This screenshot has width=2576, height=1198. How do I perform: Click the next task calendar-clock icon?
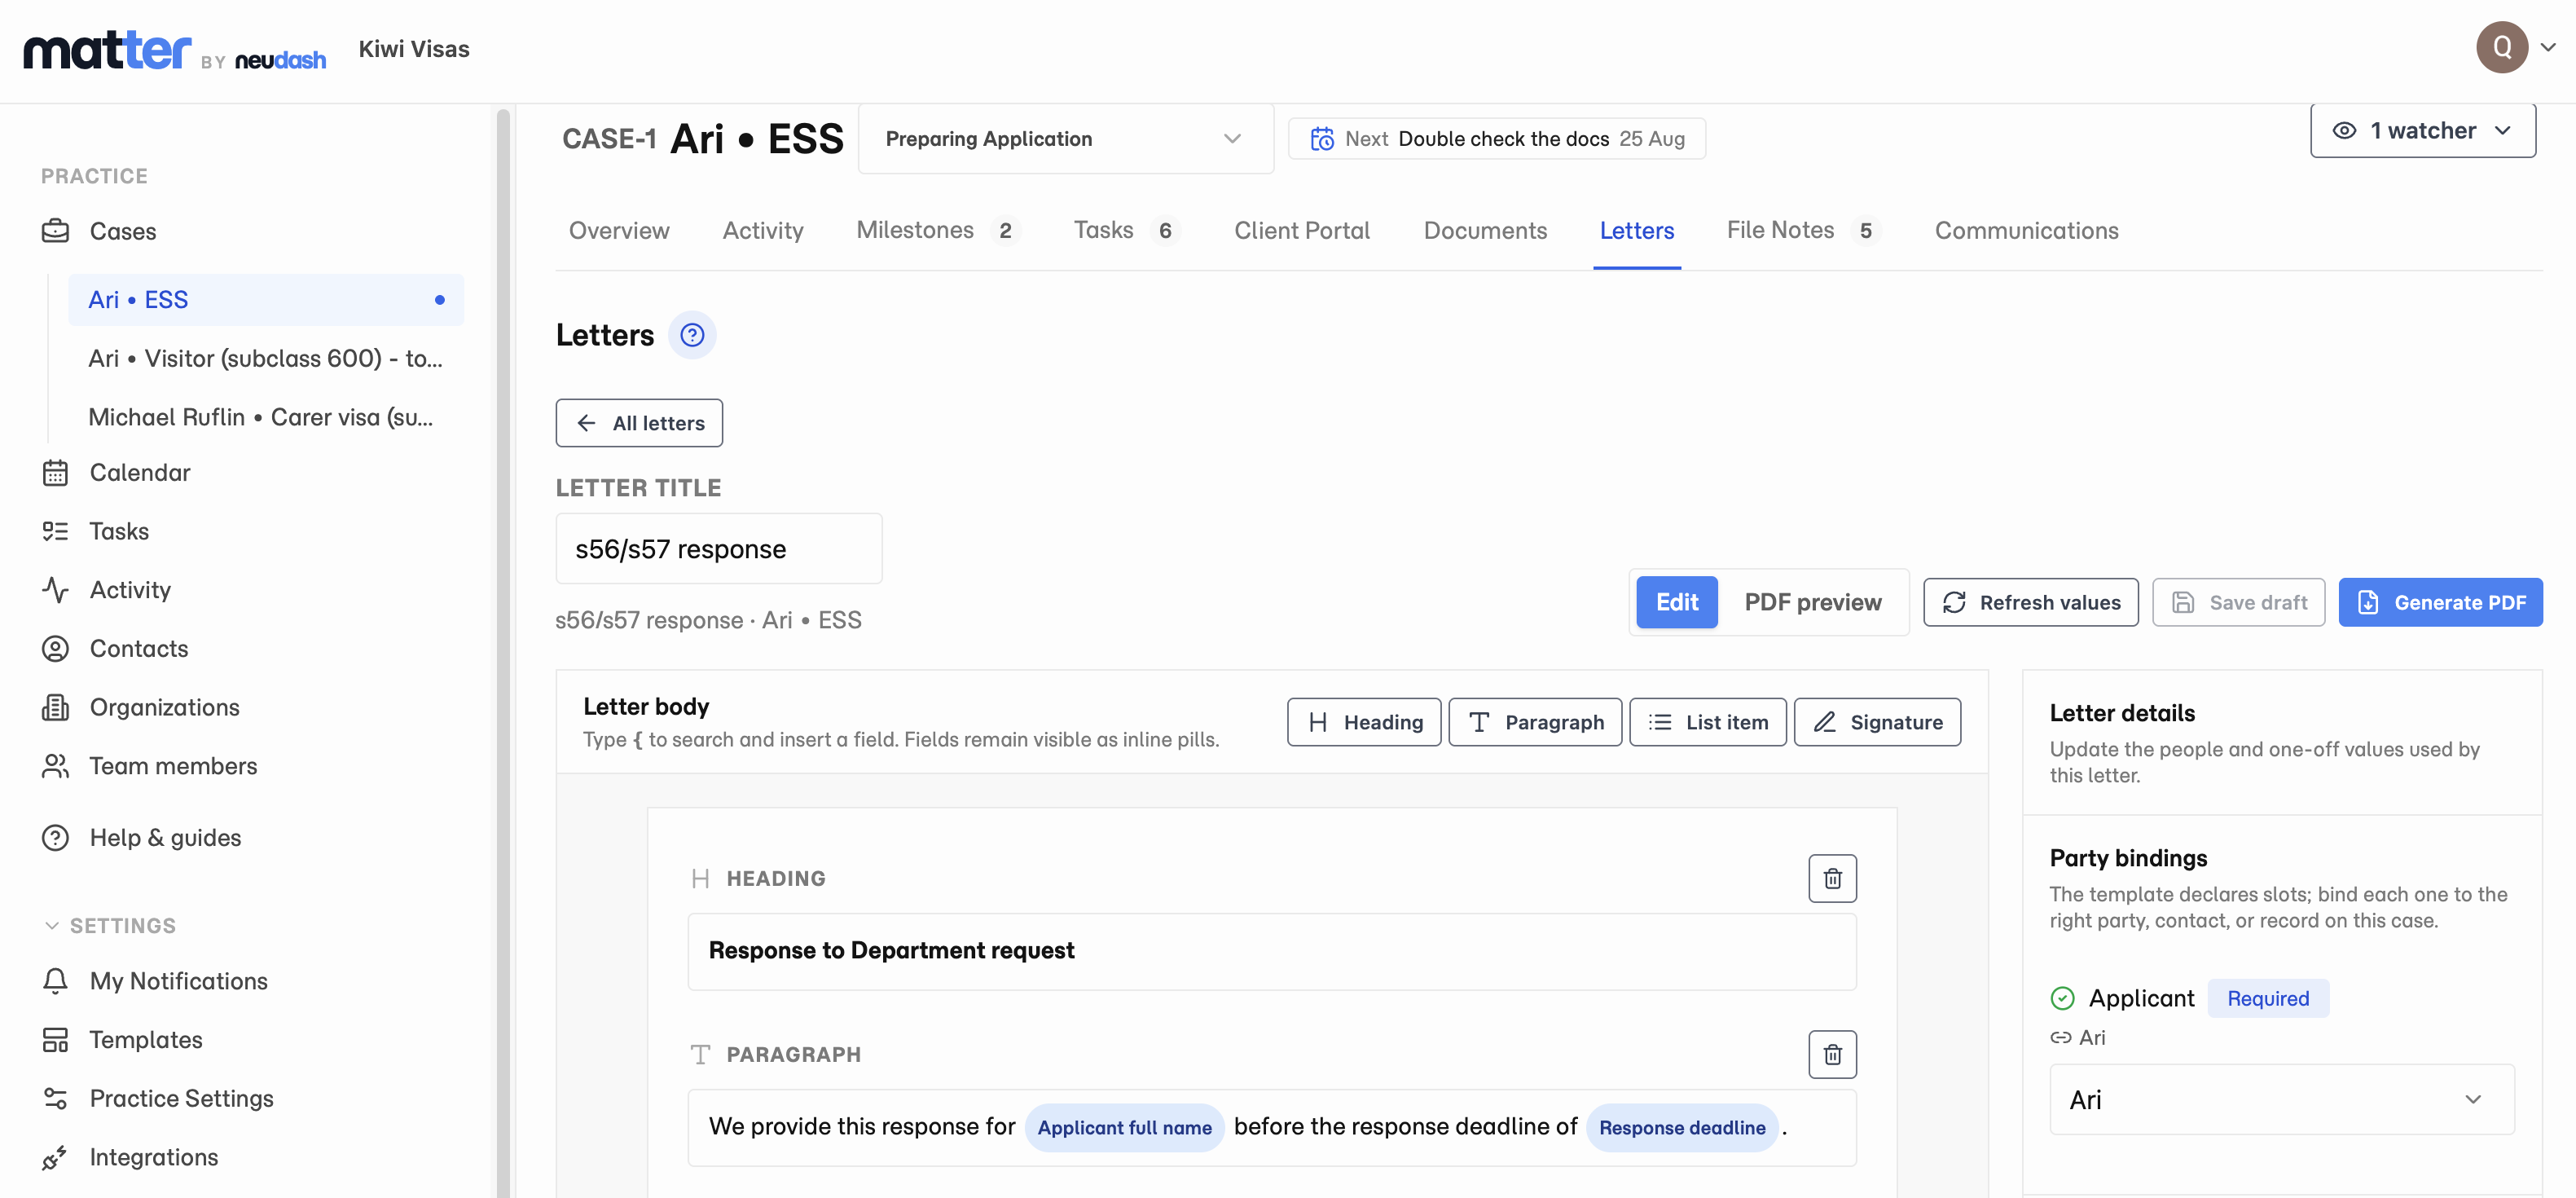pos(1322,139)
